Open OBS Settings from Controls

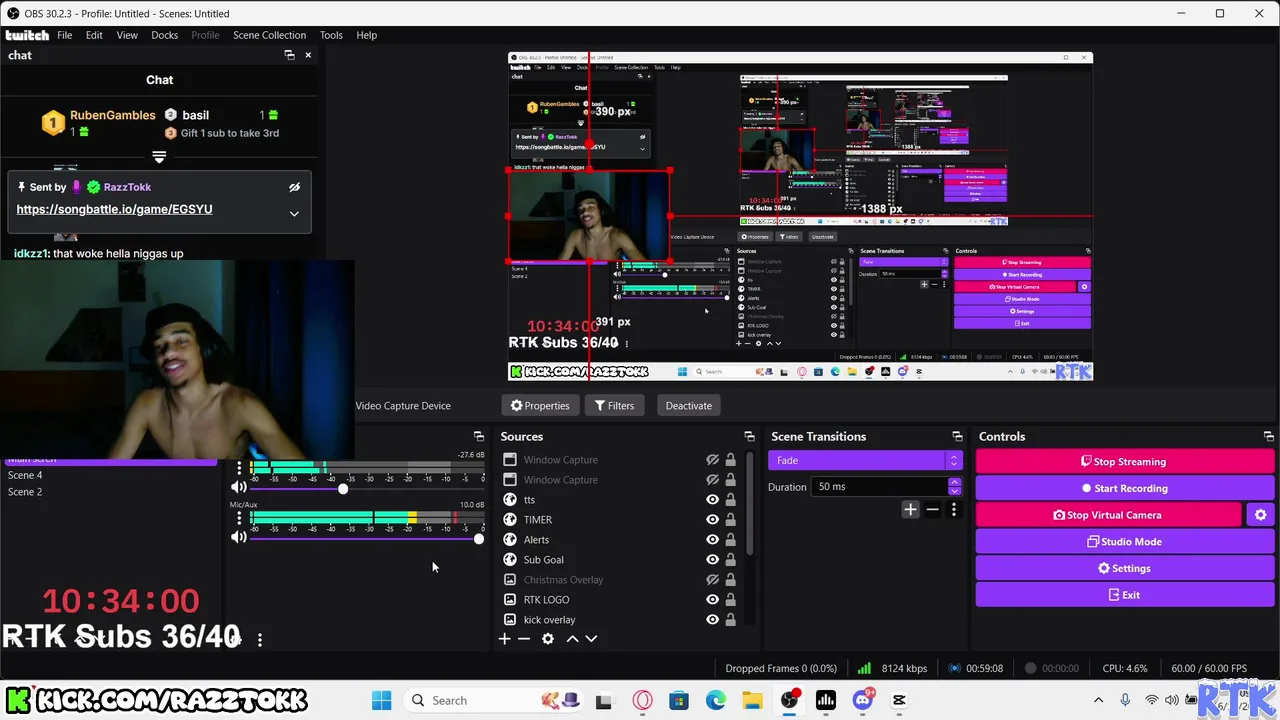(1123, 568)
